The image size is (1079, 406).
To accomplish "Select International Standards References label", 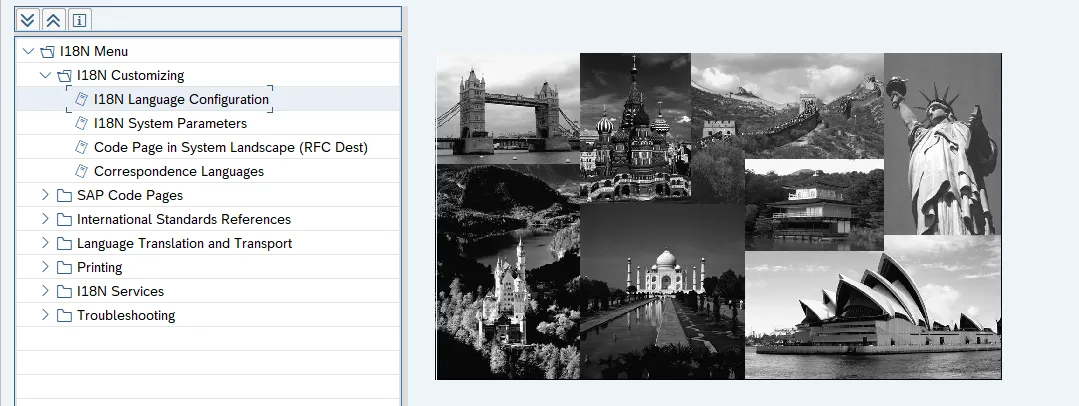I will 184,220.
